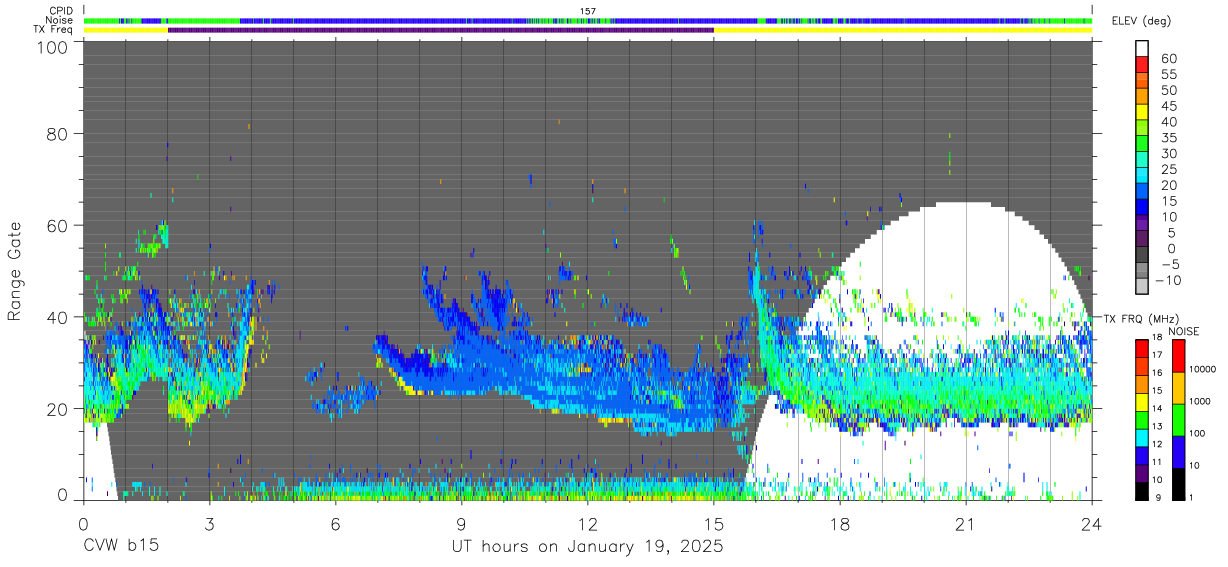
Task: Click the "80" tick on the Range Gate axis
Action: 56,134
